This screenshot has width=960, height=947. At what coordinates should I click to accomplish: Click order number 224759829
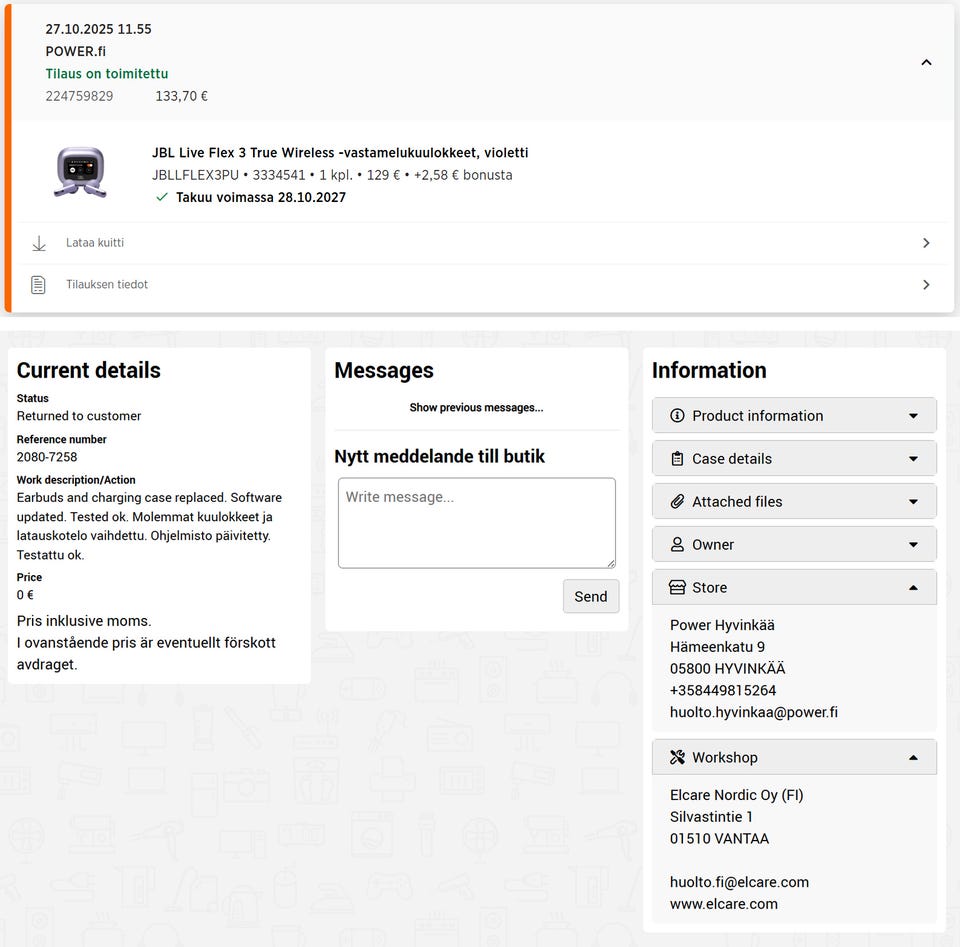pos(79,96)
